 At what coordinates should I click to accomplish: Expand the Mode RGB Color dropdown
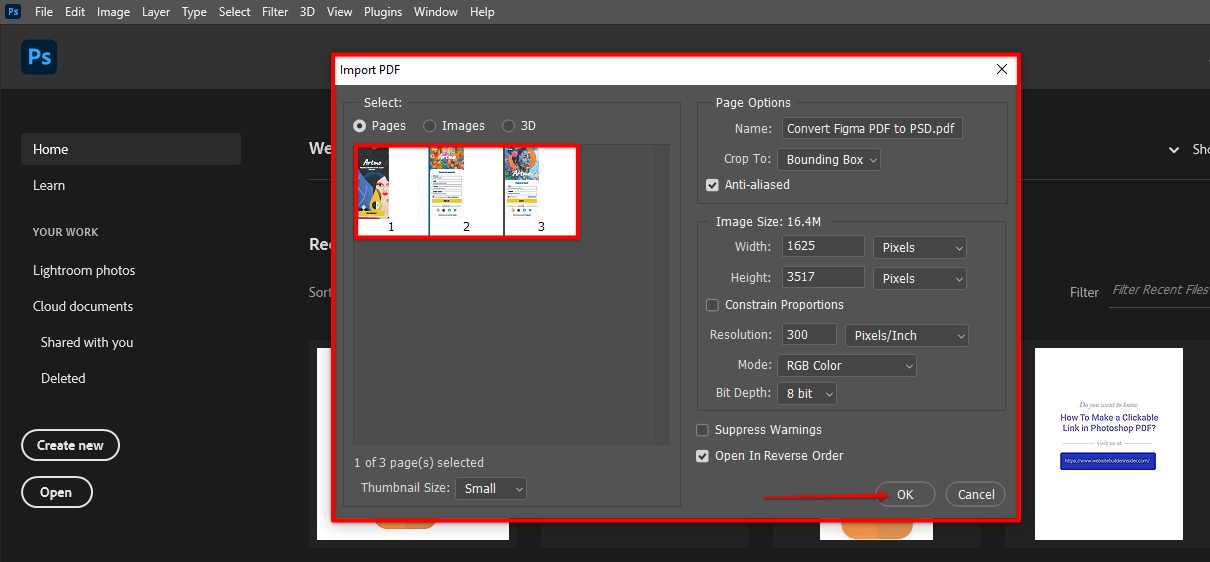(x=846, y=366)
